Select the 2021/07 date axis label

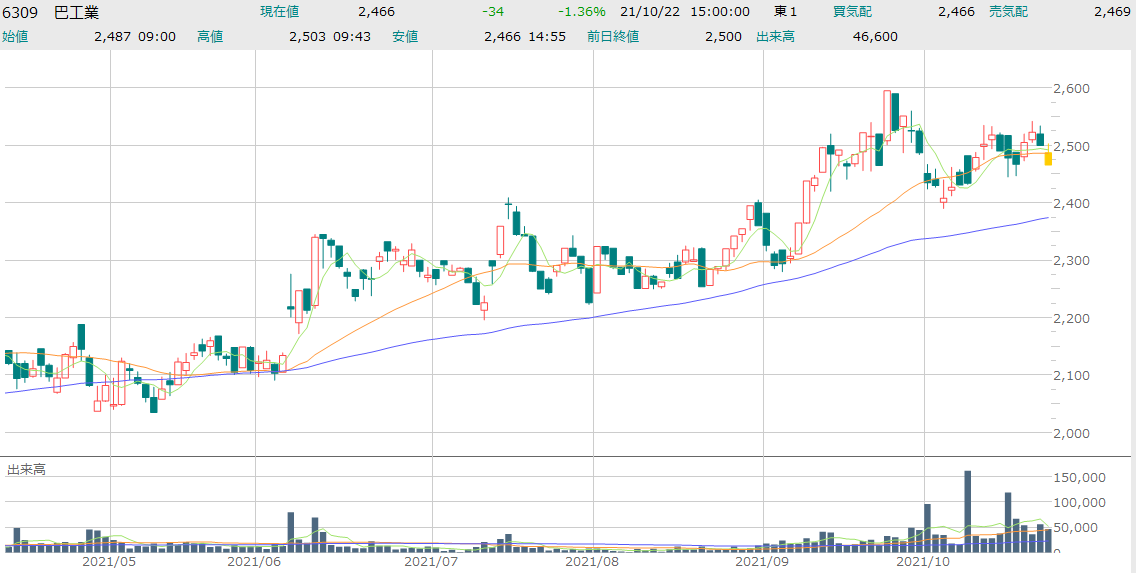pyautogui.click(x=431, y=562)
